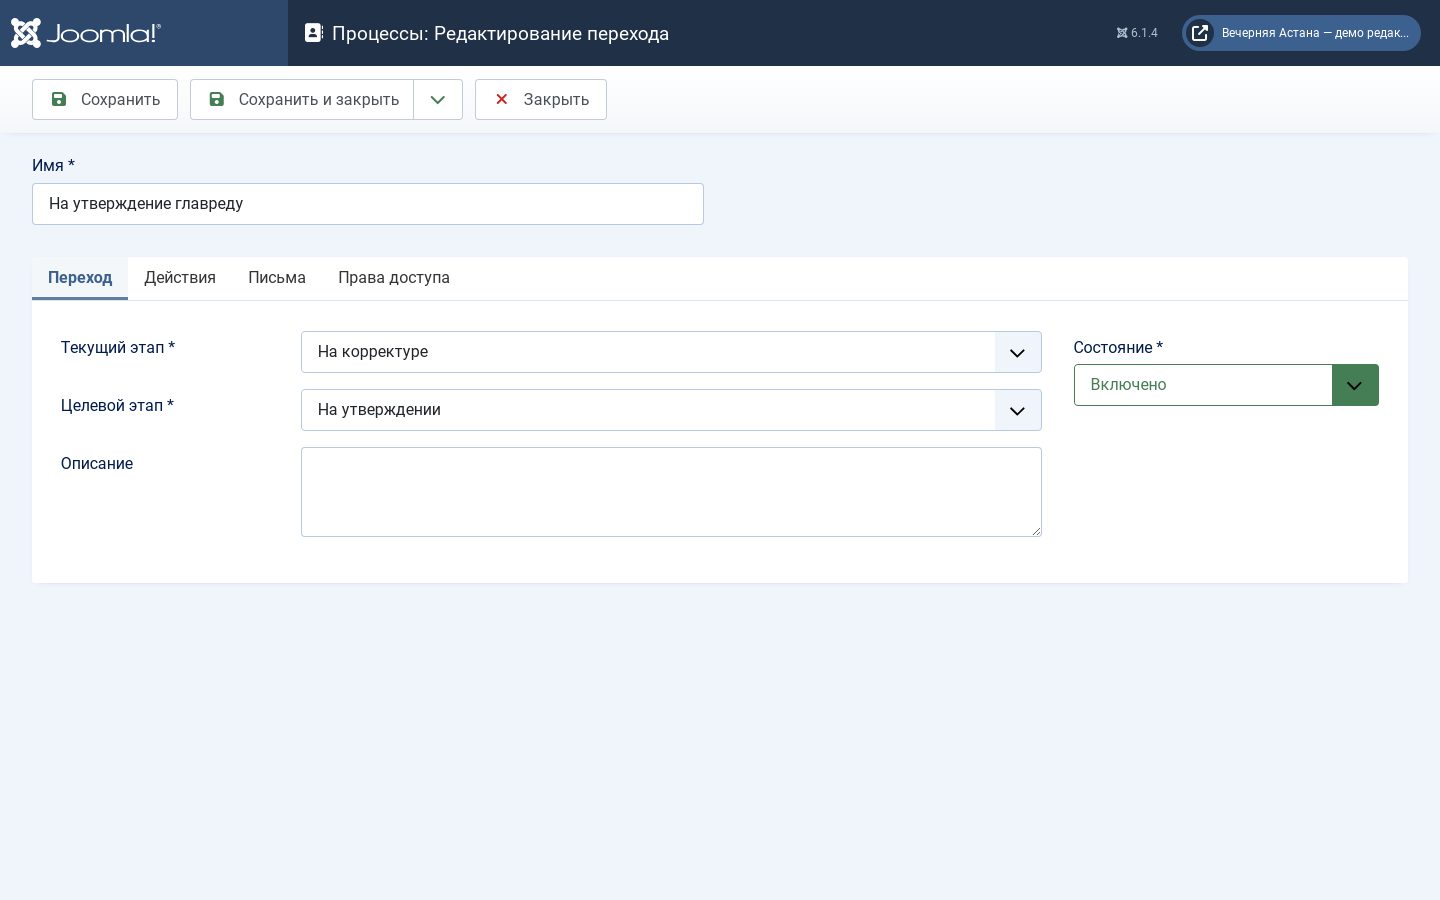The height and width of the screenshot is (900, 1440).
Task: Open the Права доступа tab
Action: pyautogui.click(x=394, y=278)
